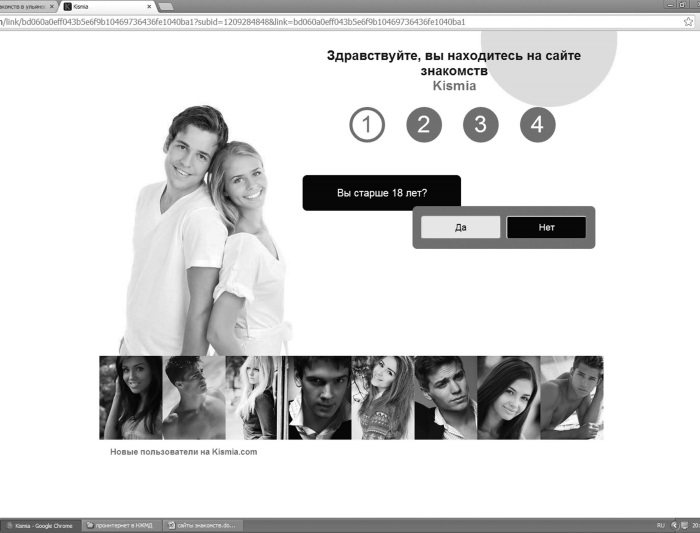
Task: Click the "Вы старше 18 лет?" question box
Action: click(x=381, y=193)
